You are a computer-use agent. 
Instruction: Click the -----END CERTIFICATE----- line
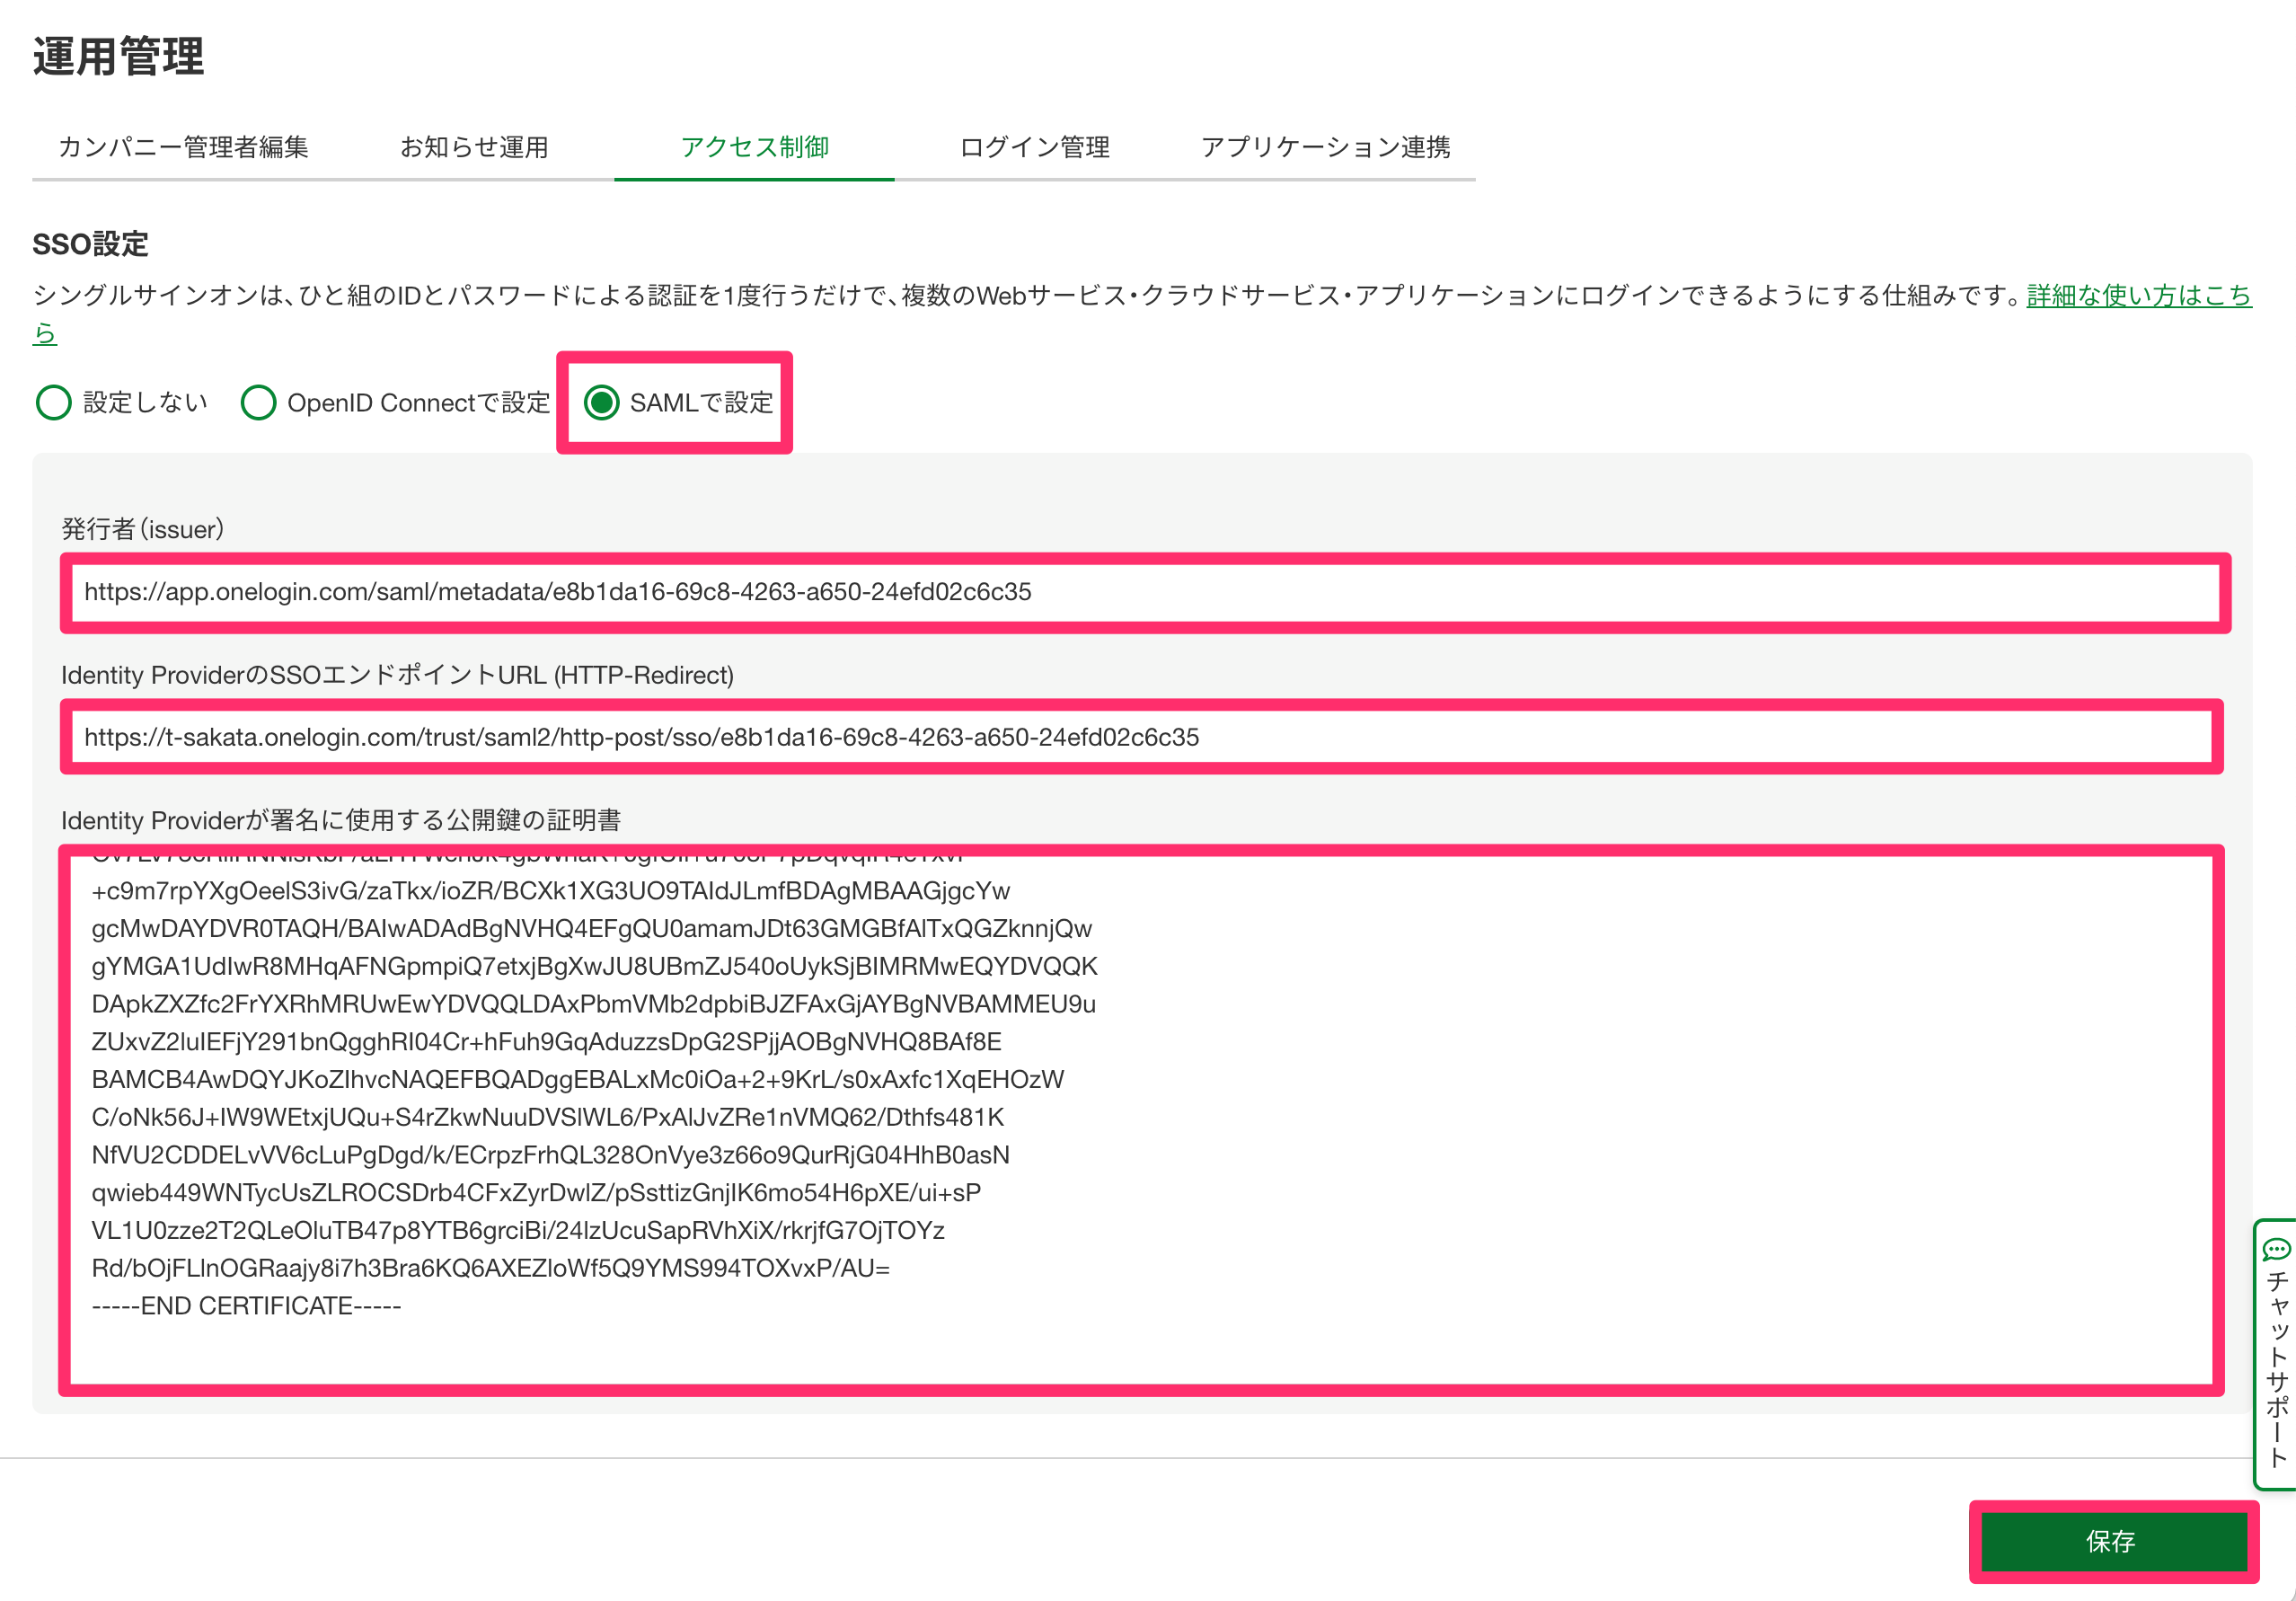click(x=246, y=1306)
